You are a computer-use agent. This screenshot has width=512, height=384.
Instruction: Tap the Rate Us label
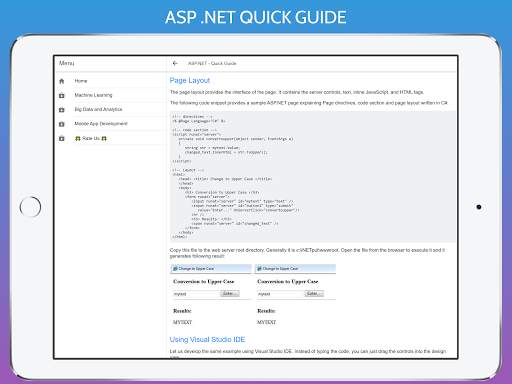(91, 138)
